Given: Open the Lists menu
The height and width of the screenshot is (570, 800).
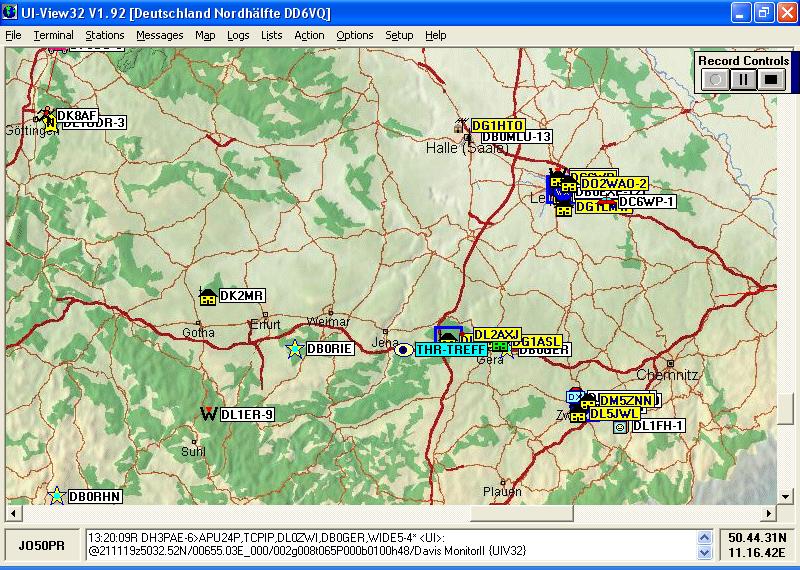Looking at the screenshot, I should click(x=271, y=35).
